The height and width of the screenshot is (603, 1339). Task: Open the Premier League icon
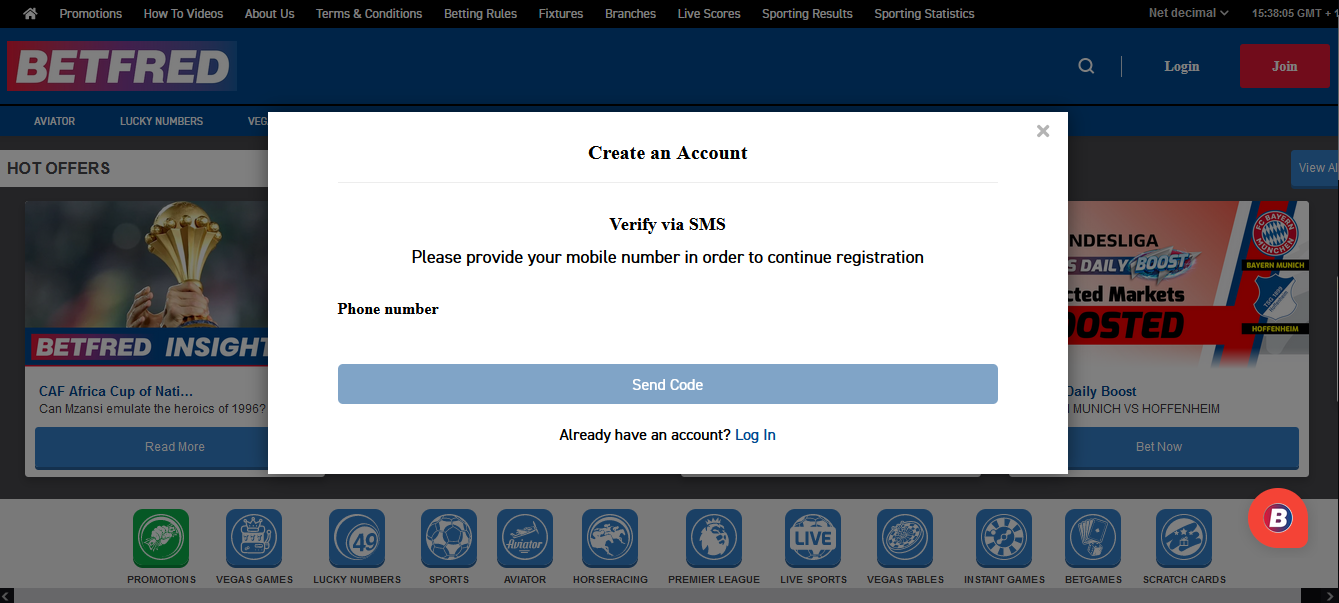(714, 538)
